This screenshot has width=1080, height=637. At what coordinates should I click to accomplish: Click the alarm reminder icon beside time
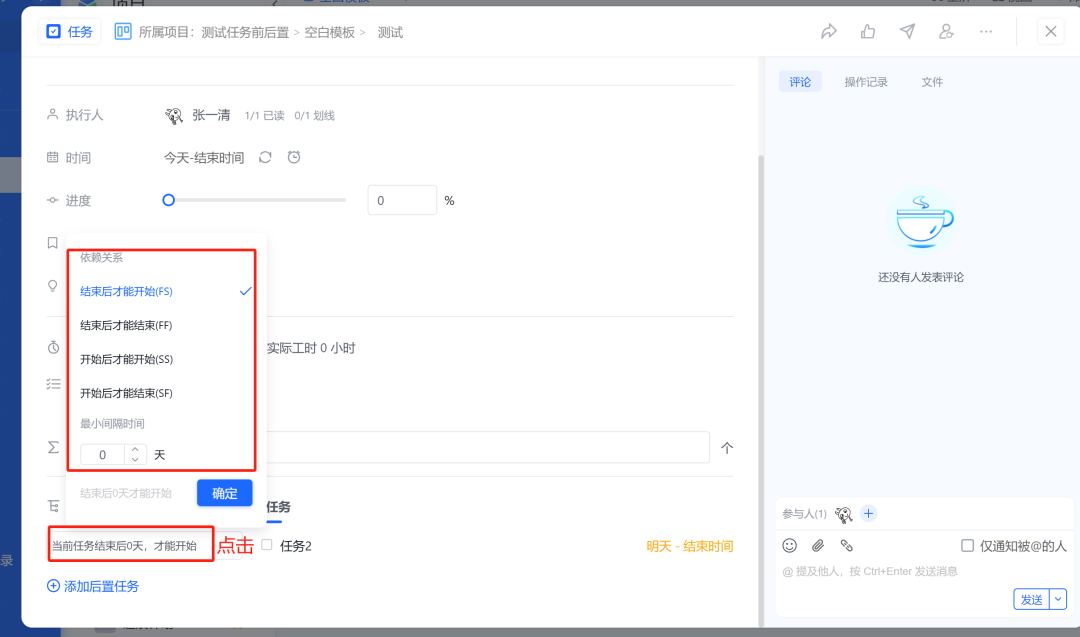[294, 158]
